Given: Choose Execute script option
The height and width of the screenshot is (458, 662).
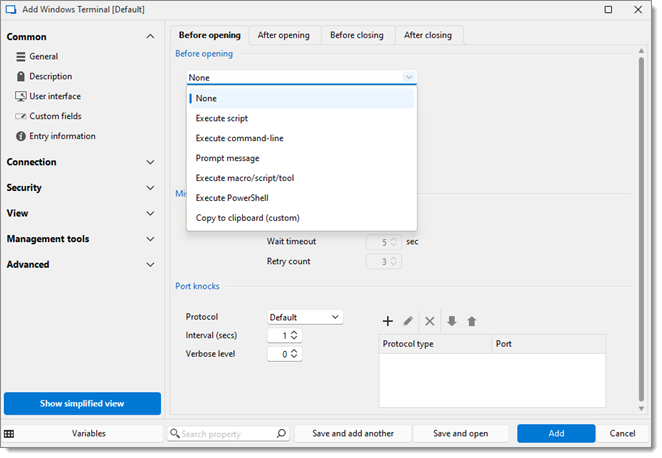Looking at the screenshot, I should (x=301, y=118).
